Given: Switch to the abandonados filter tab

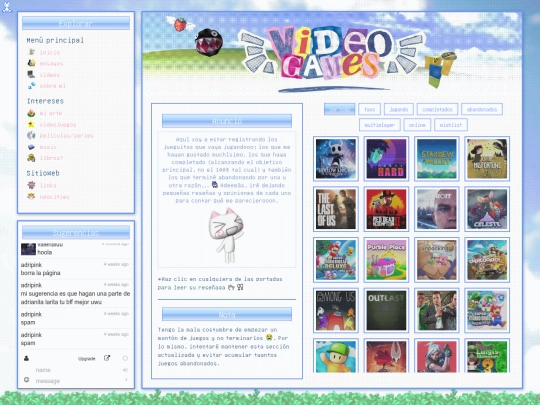Looking at the screenshot, I should [482, 109].
